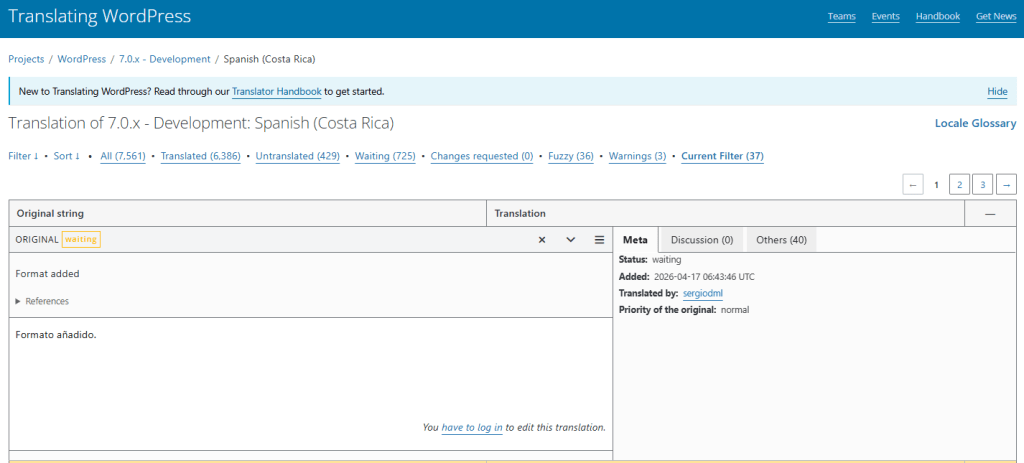Go to previous page with left arrow
The image size is (1024, 463).
tap(912, 184)
